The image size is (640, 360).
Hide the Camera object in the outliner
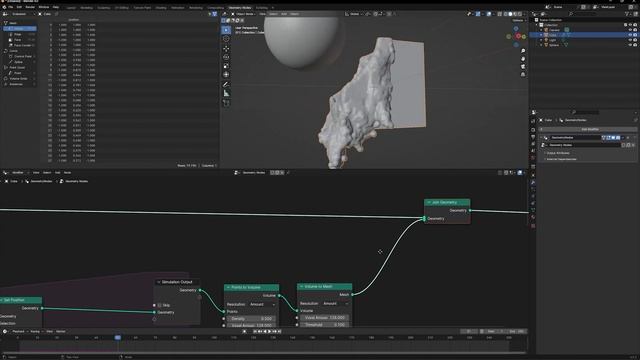[x=630, y=30]
